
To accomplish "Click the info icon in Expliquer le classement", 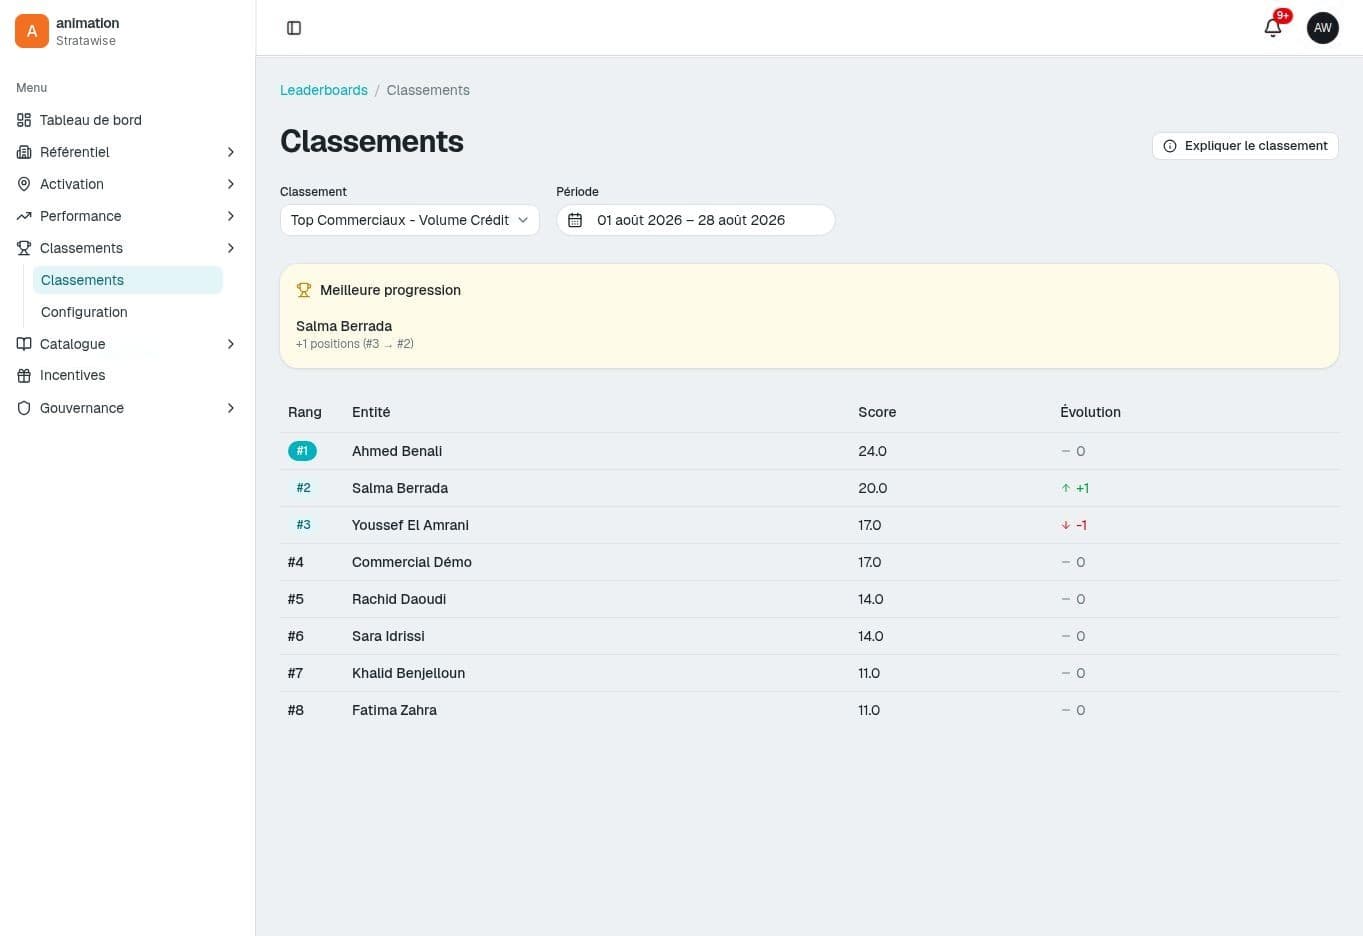I will 1170,146.
